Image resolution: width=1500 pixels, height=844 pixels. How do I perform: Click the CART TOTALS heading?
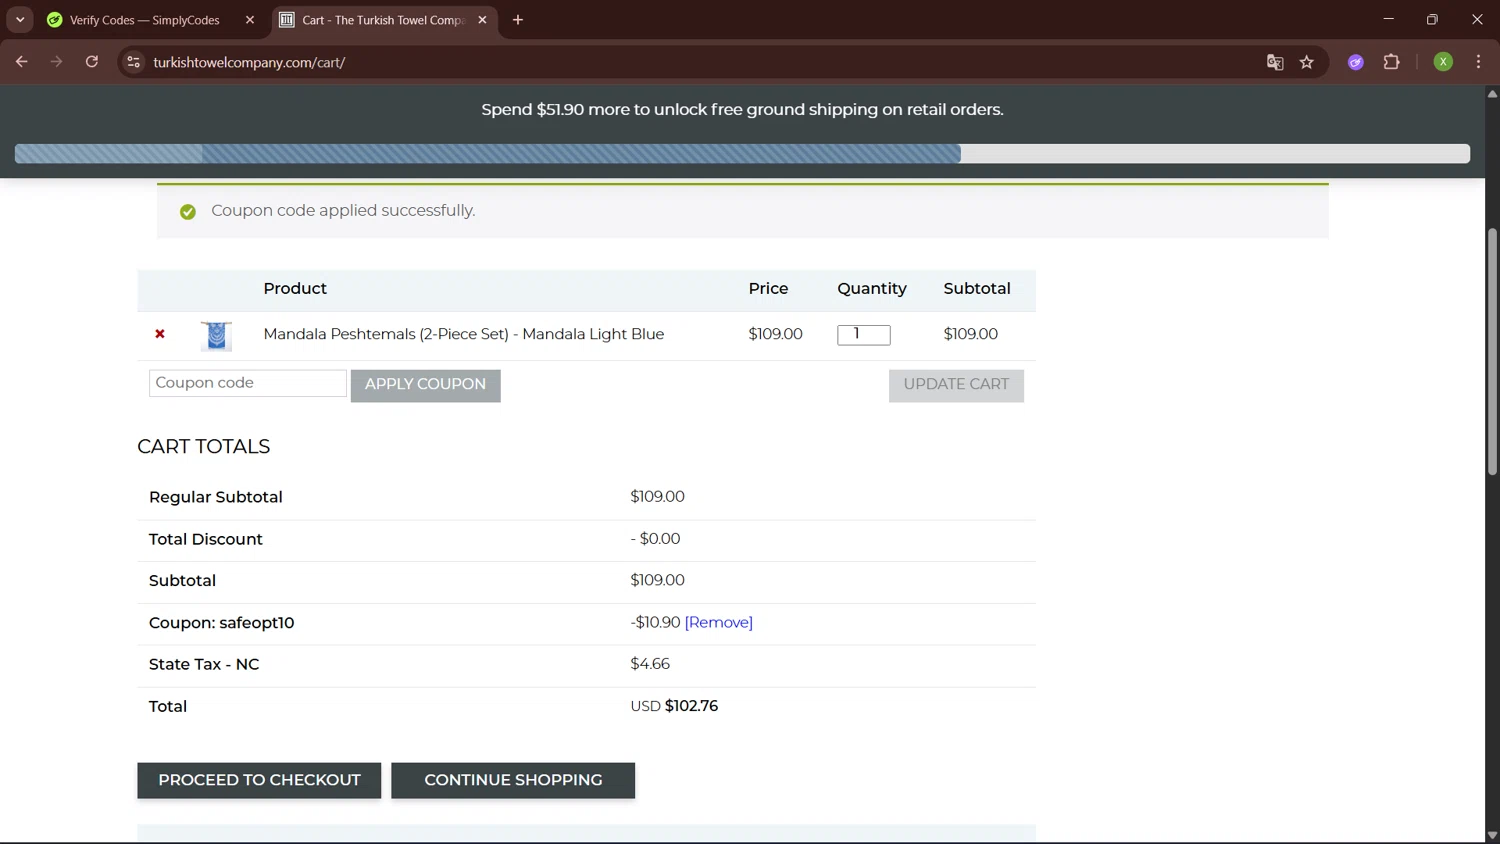204,447
